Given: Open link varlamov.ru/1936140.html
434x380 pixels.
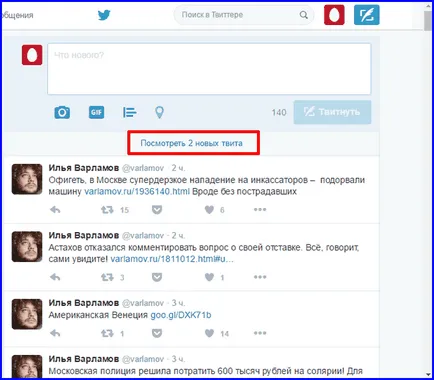Looking at the screenshot, I should coord(137,192).
